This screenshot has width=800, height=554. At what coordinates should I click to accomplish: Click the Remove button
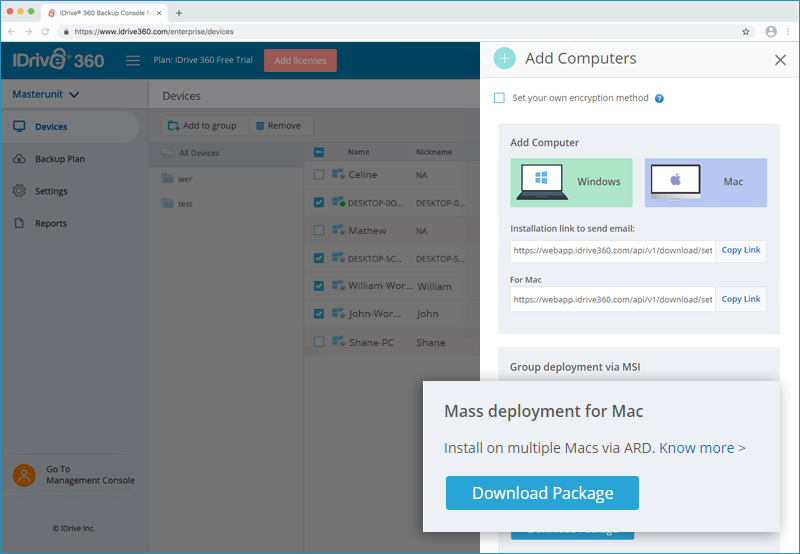pyautogui.click(x=281, y=125)
